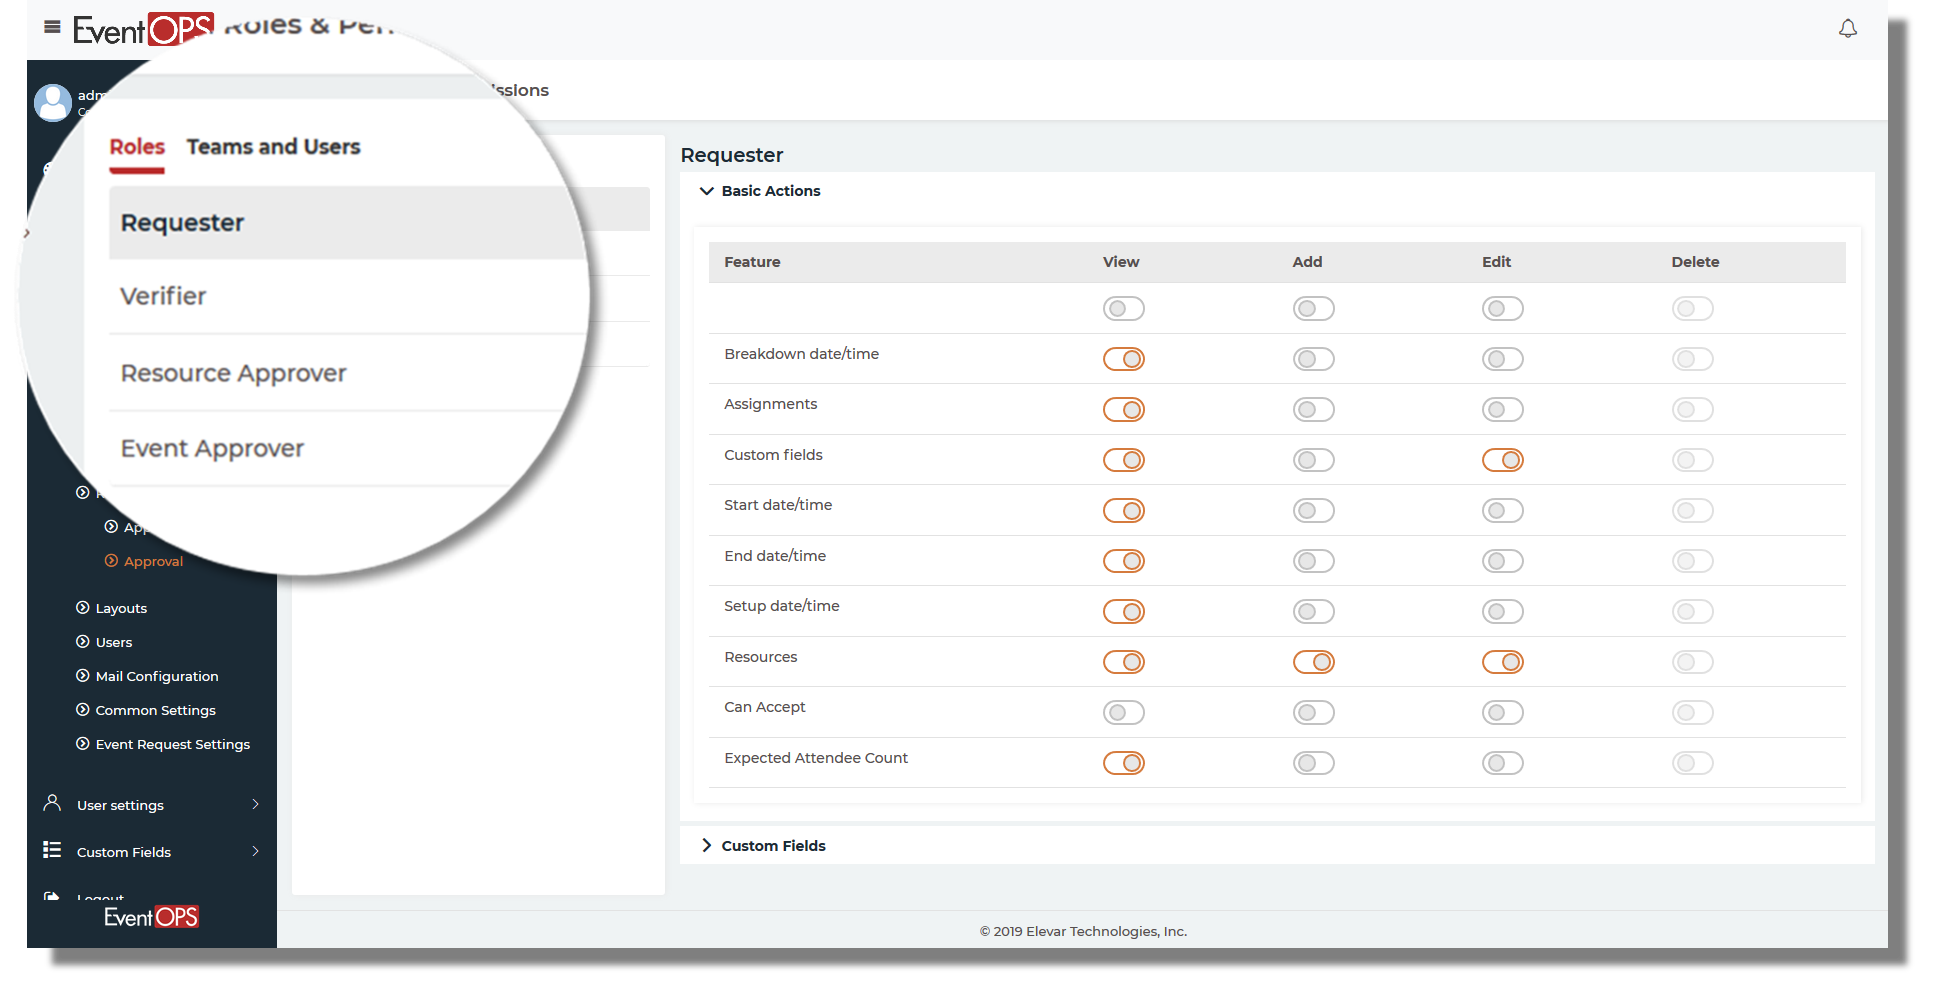1940x1006 pixels.
Task: Collapse the Basic Actions section
Action: click(707, 191)
